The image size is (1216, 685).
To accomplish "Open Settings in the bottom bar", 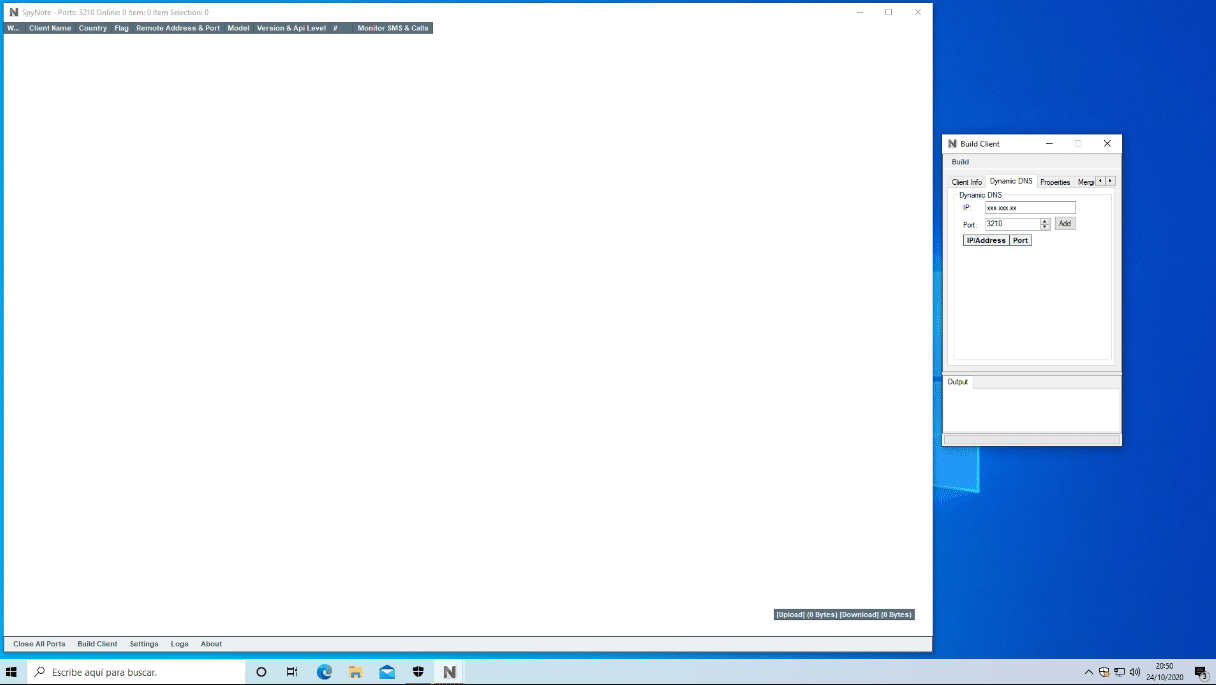I will (x=144, y=644).
